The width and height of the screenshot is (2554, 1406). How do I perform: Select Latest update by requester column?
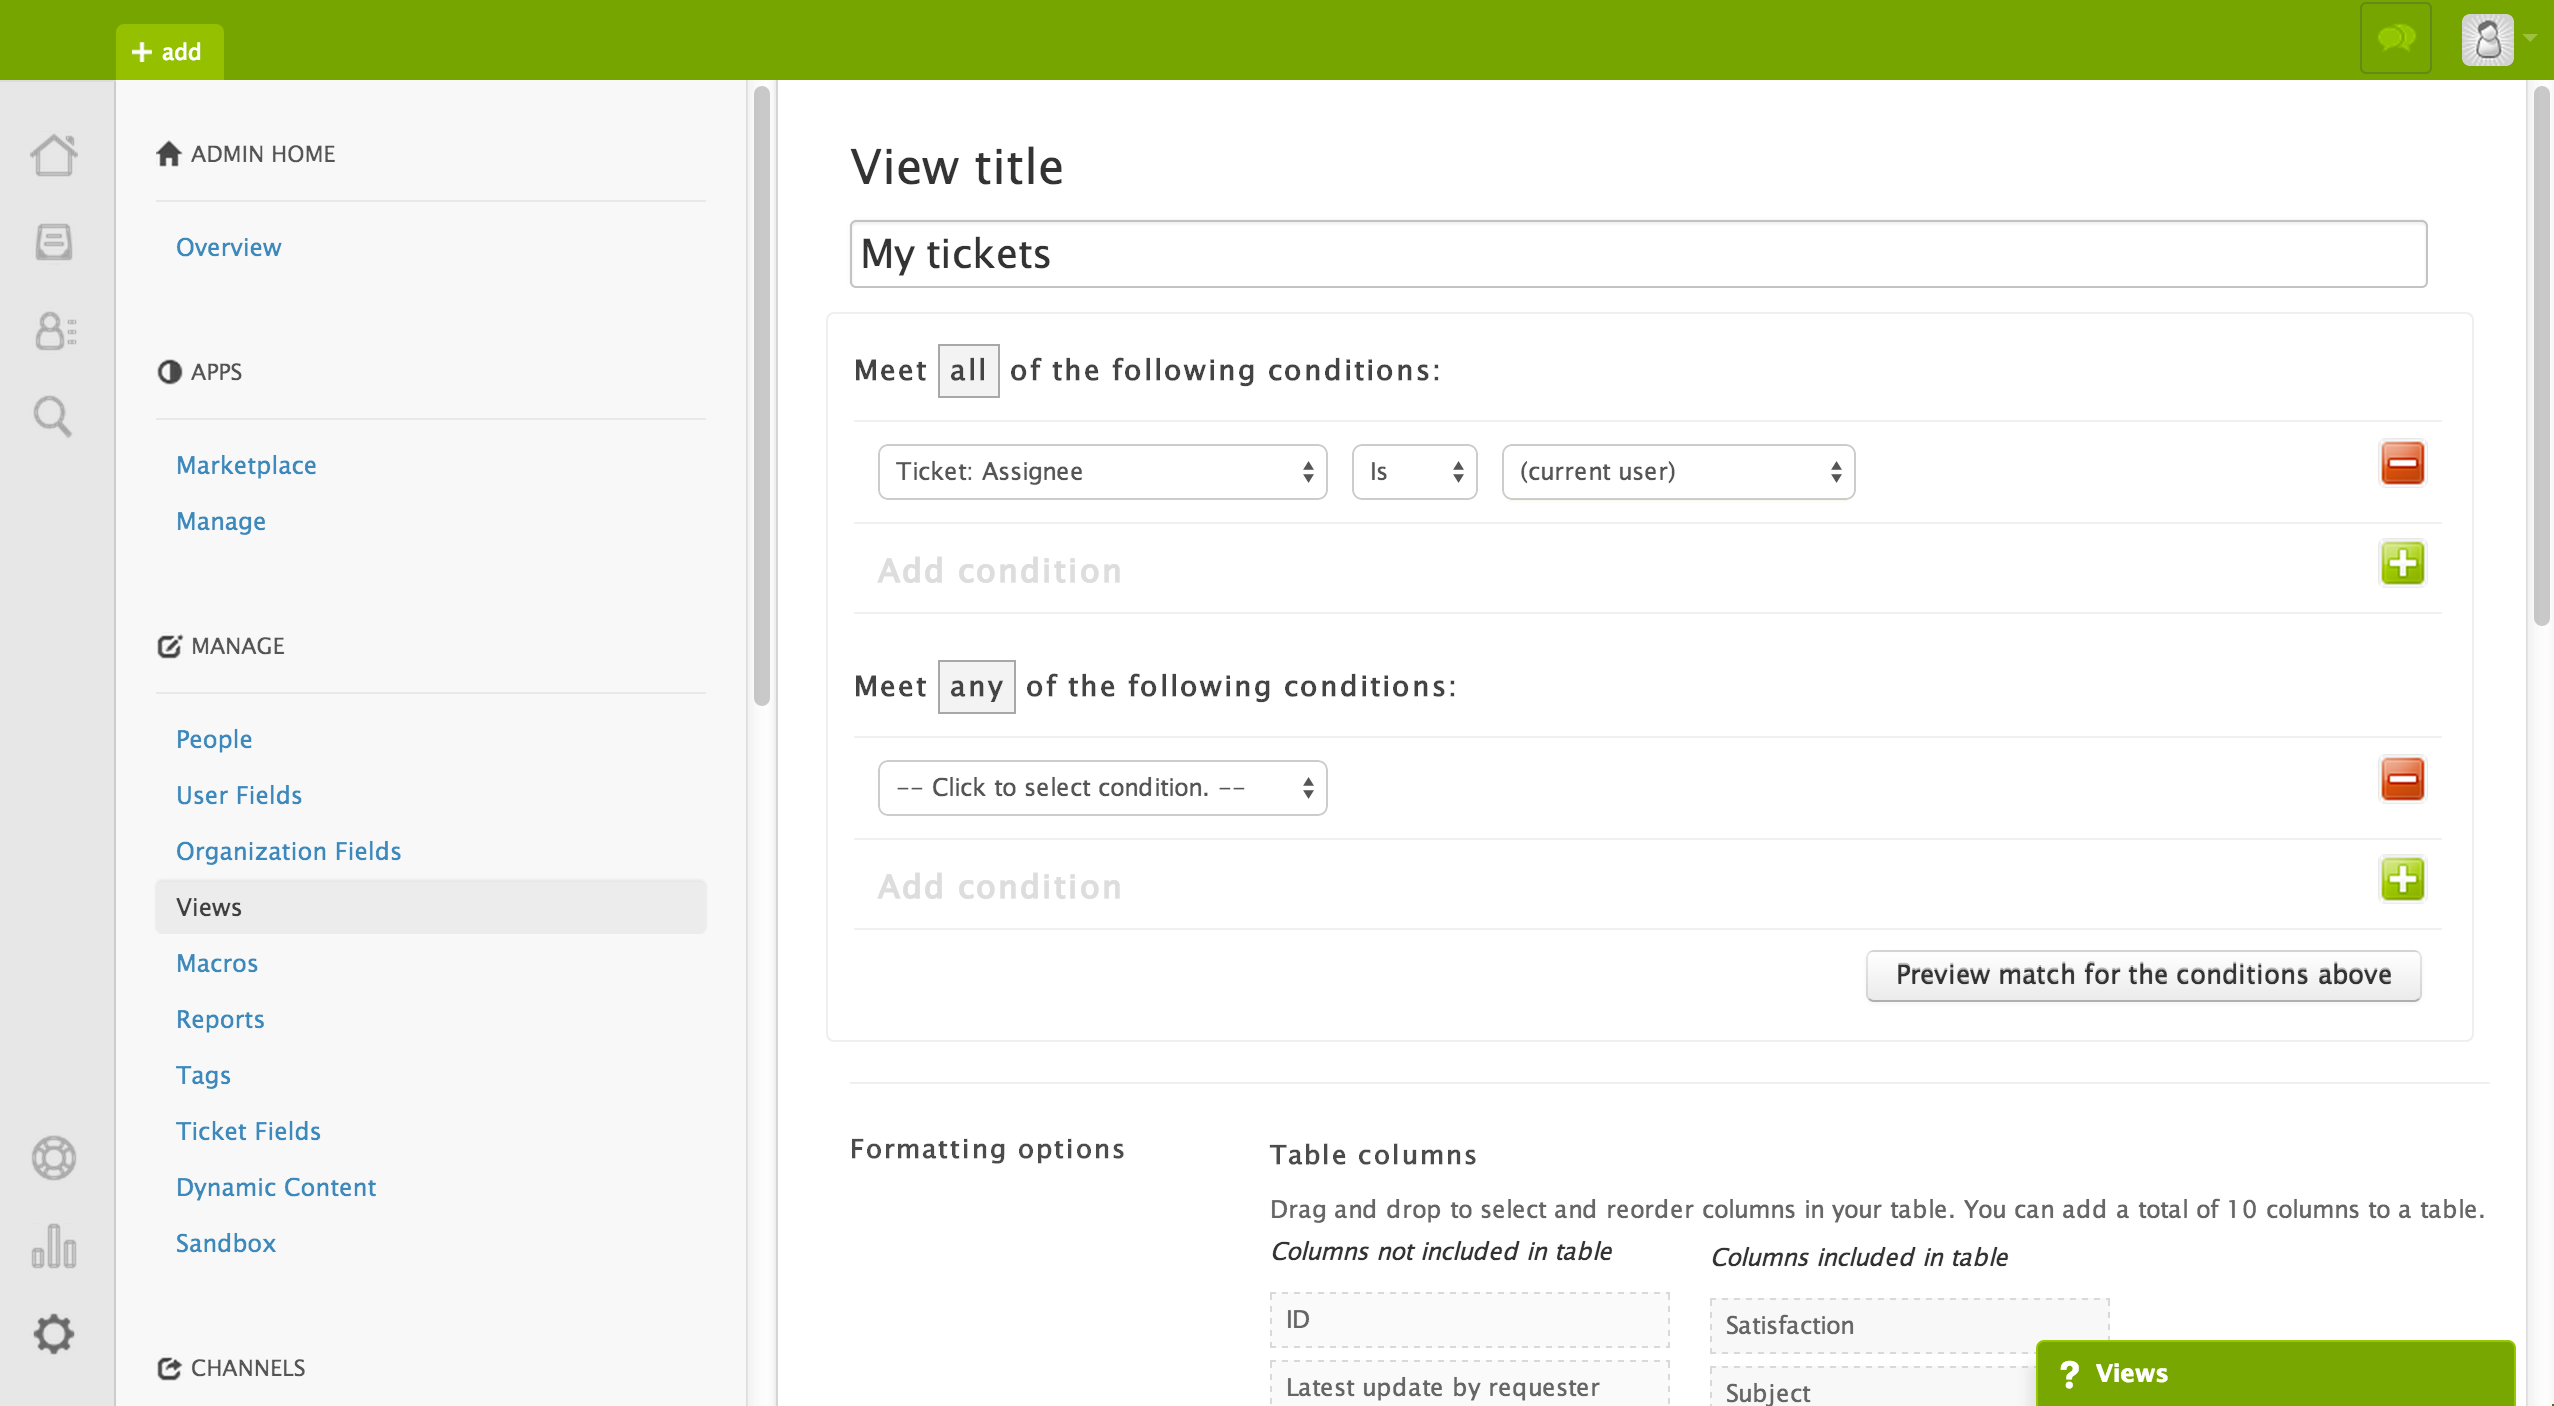click(1469, 1384)
